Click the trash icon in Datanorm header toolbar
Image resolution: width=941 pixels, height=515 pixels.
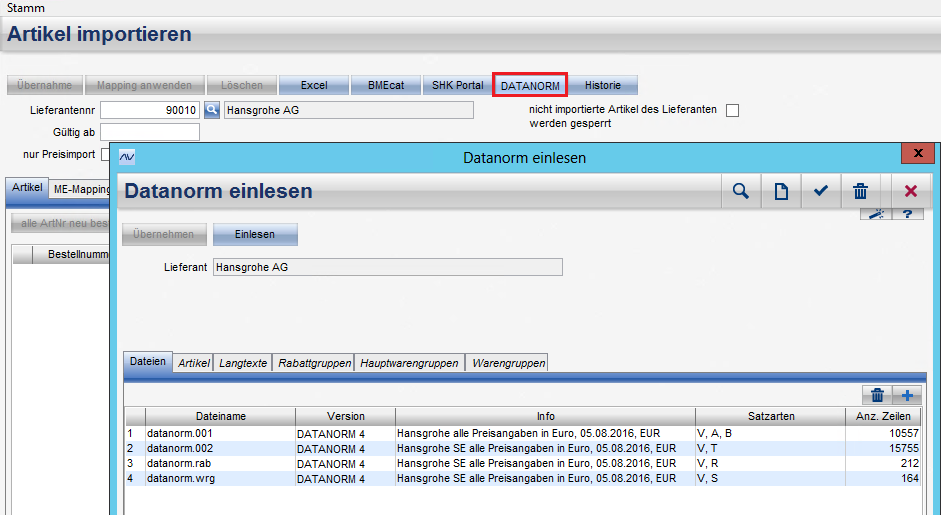click(x=861, y=191)
